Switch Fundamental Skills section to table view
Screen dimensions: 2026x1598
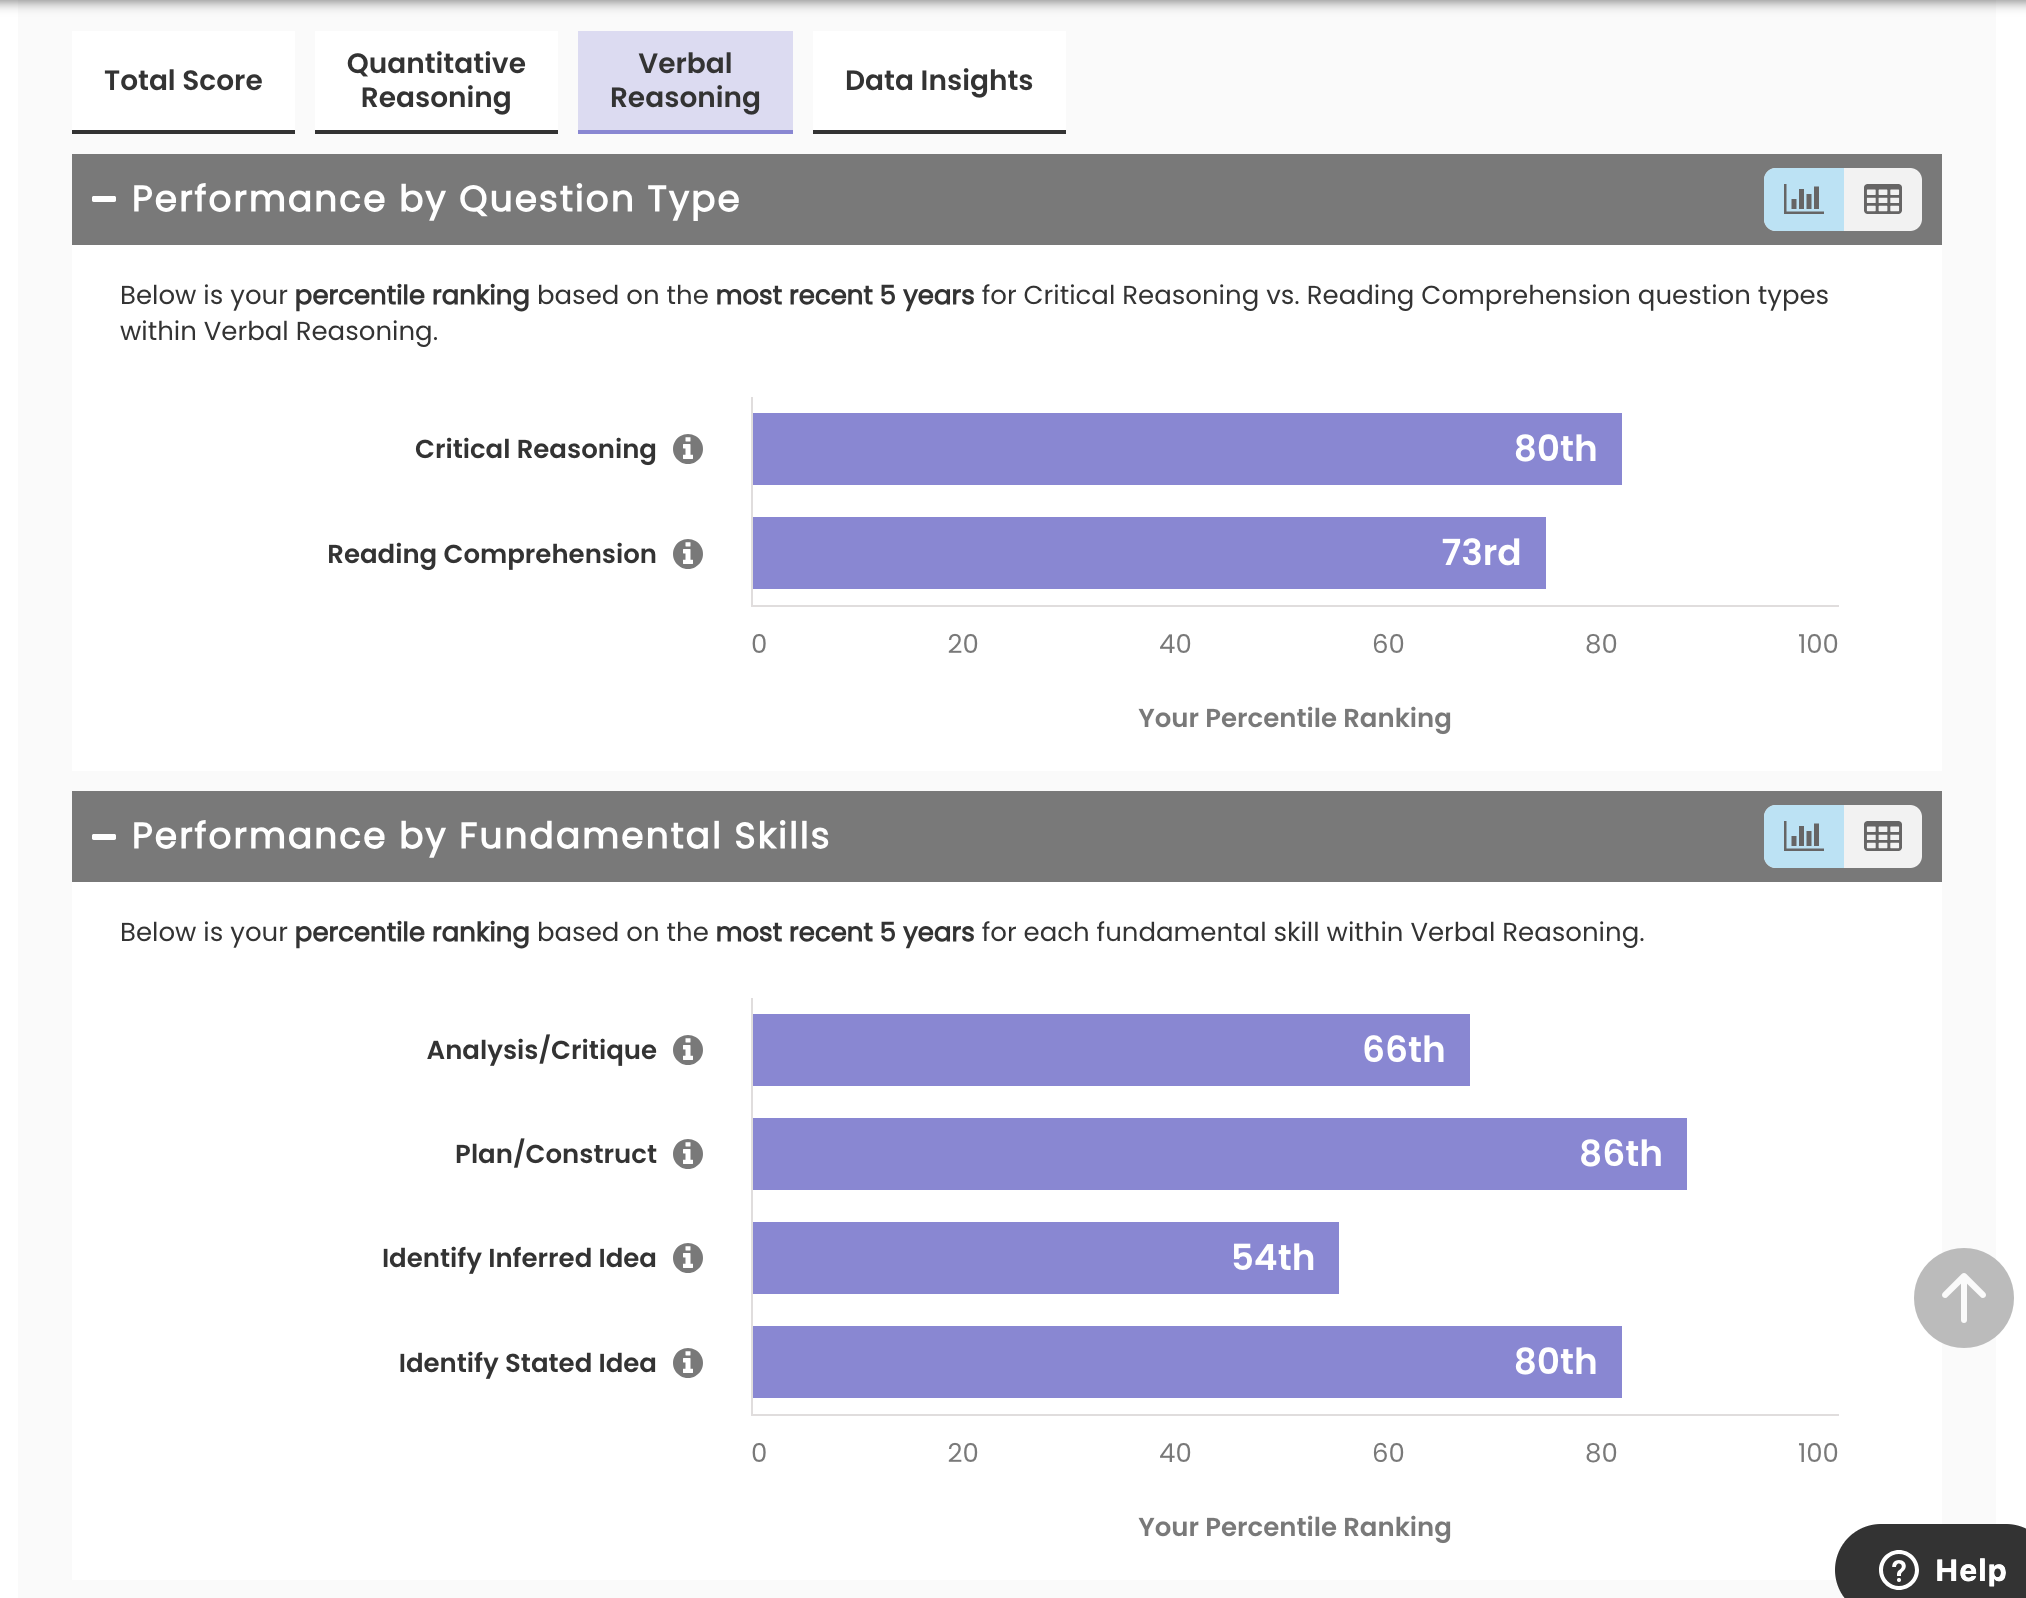(x=1882, y=837)
